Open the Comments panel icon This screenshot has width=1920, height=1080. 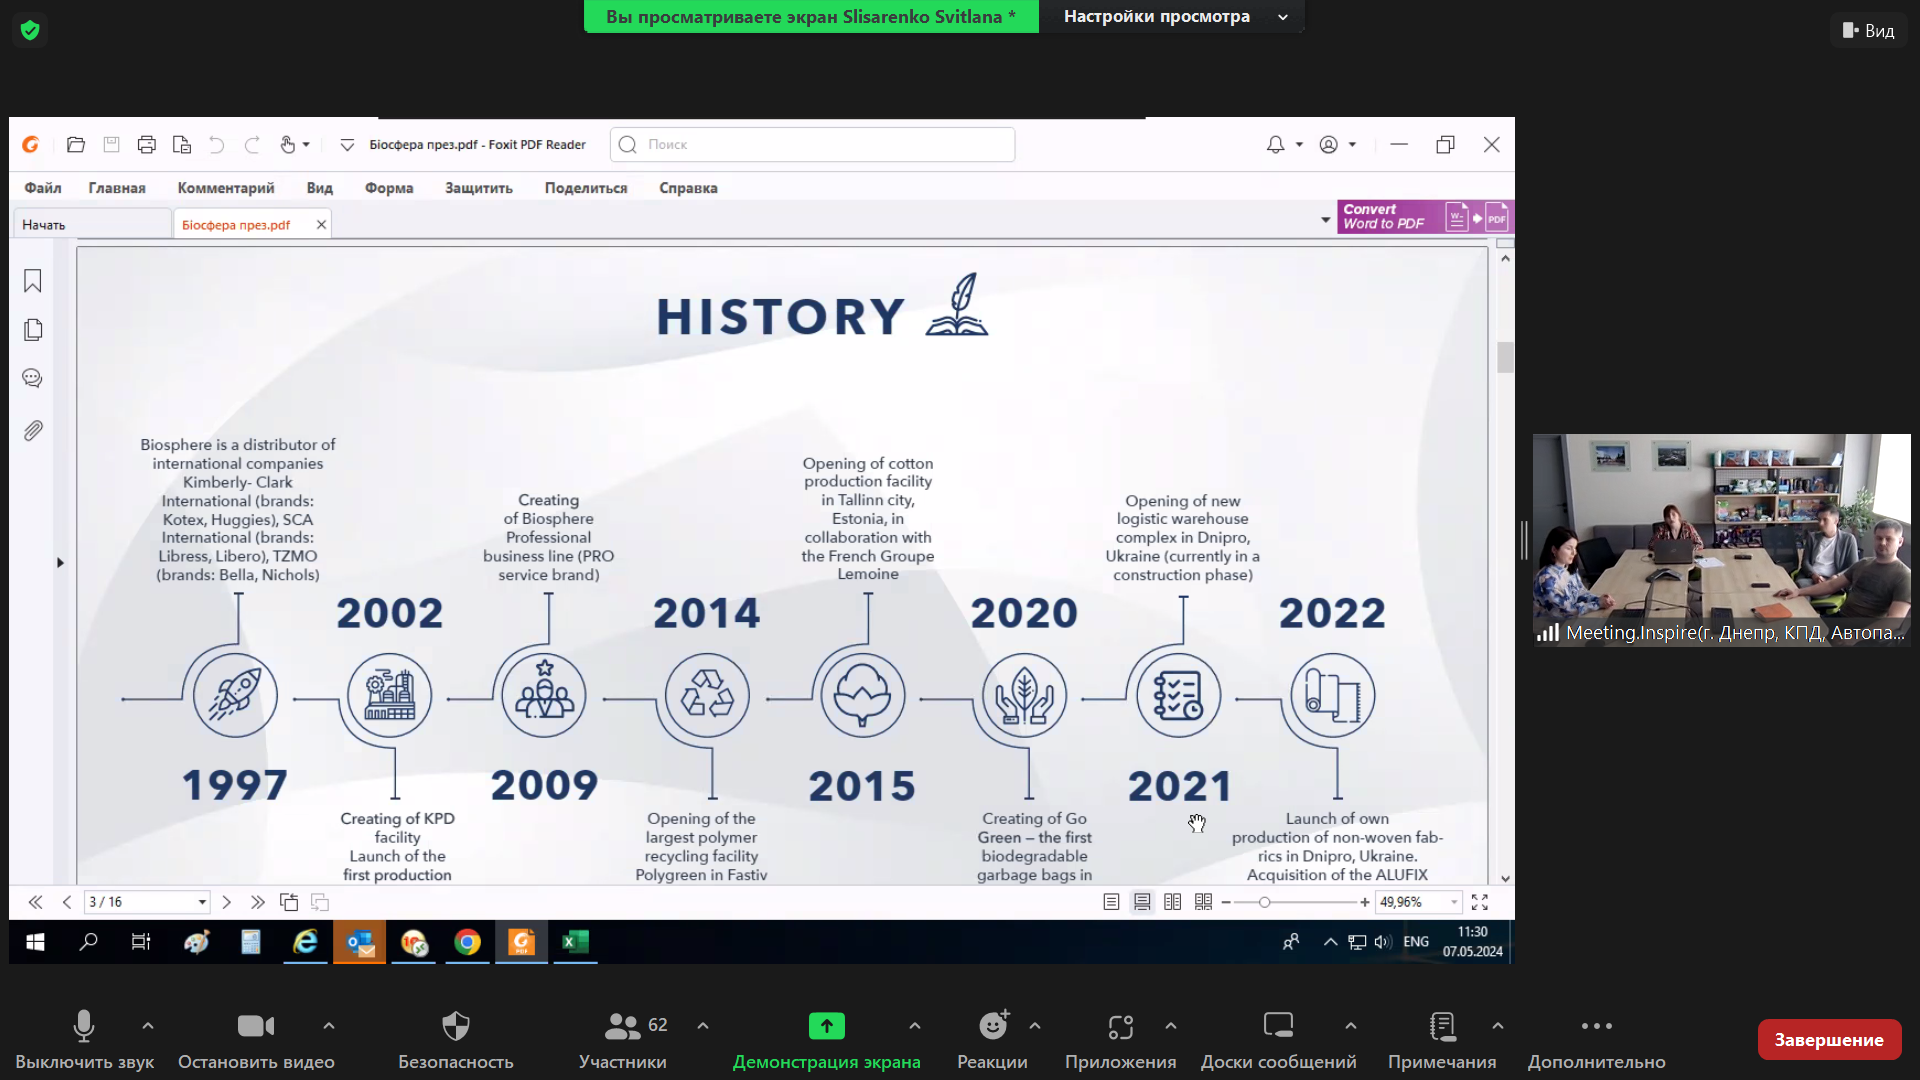click(33, 378)
